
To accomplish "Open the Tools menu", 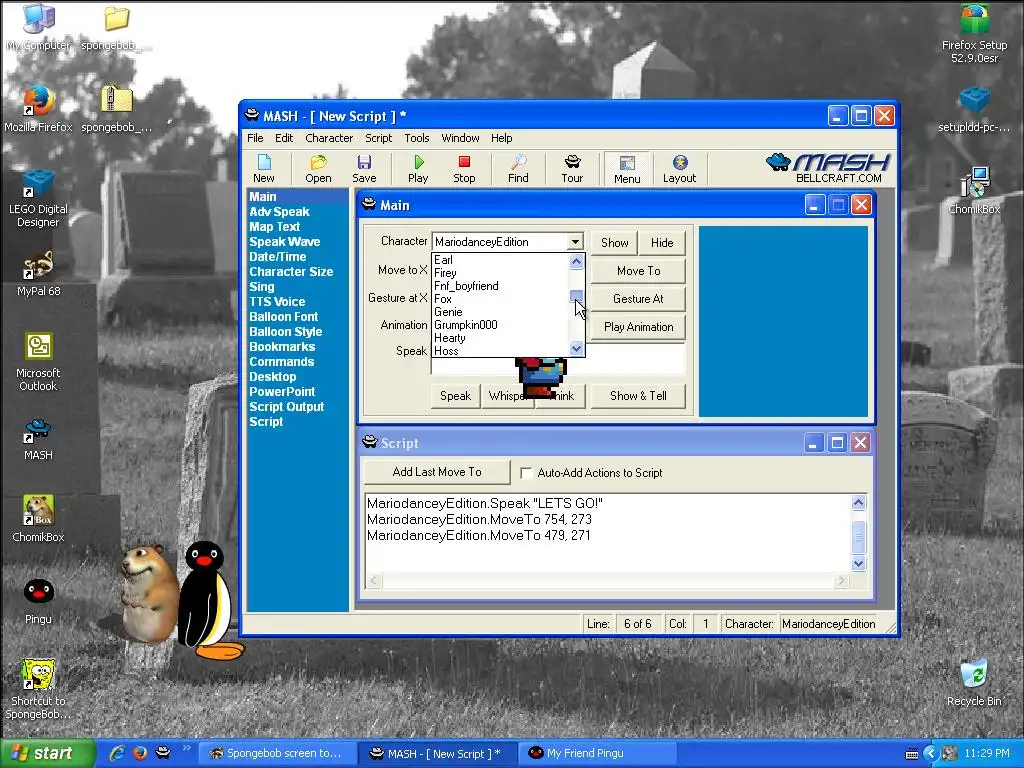I will [x=417, y=138].
